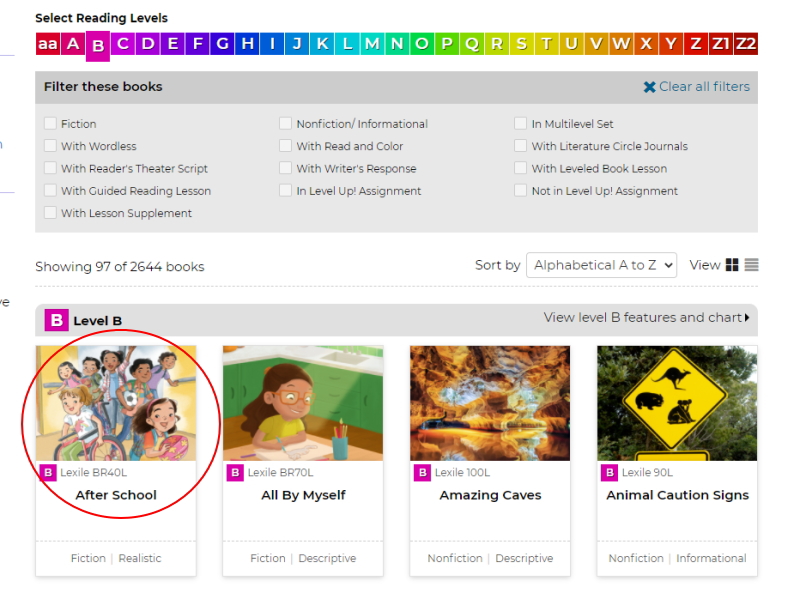Select reading level G

tap(222, 43)
